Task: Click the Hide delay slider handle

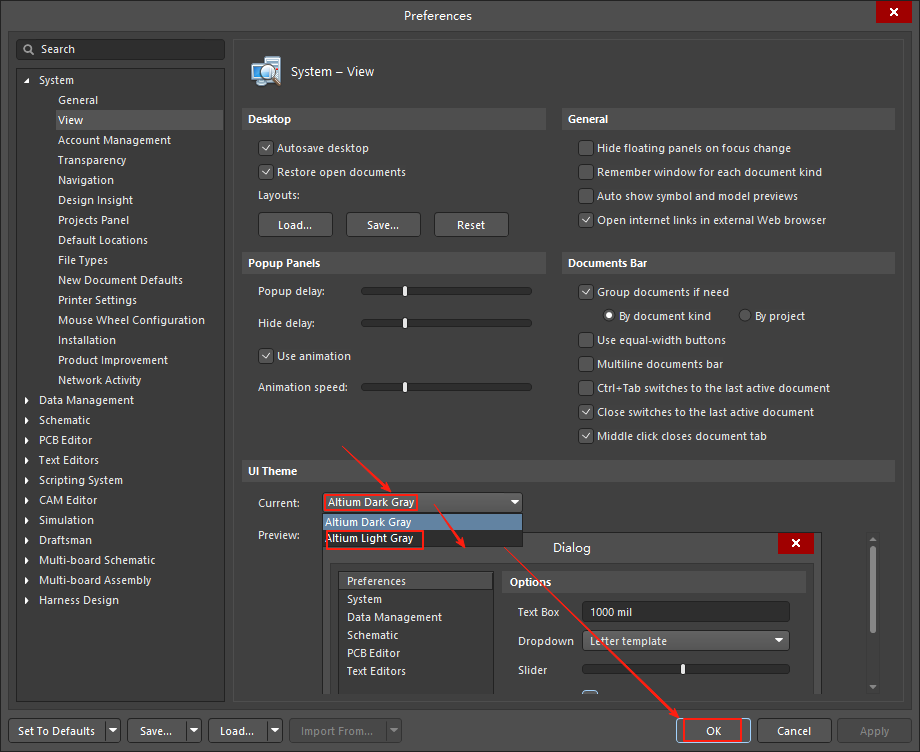Action: 405,323
